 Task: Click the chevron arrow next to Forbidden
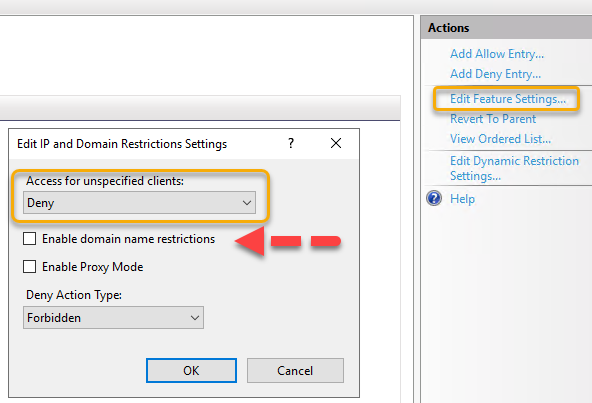point(195,318)
